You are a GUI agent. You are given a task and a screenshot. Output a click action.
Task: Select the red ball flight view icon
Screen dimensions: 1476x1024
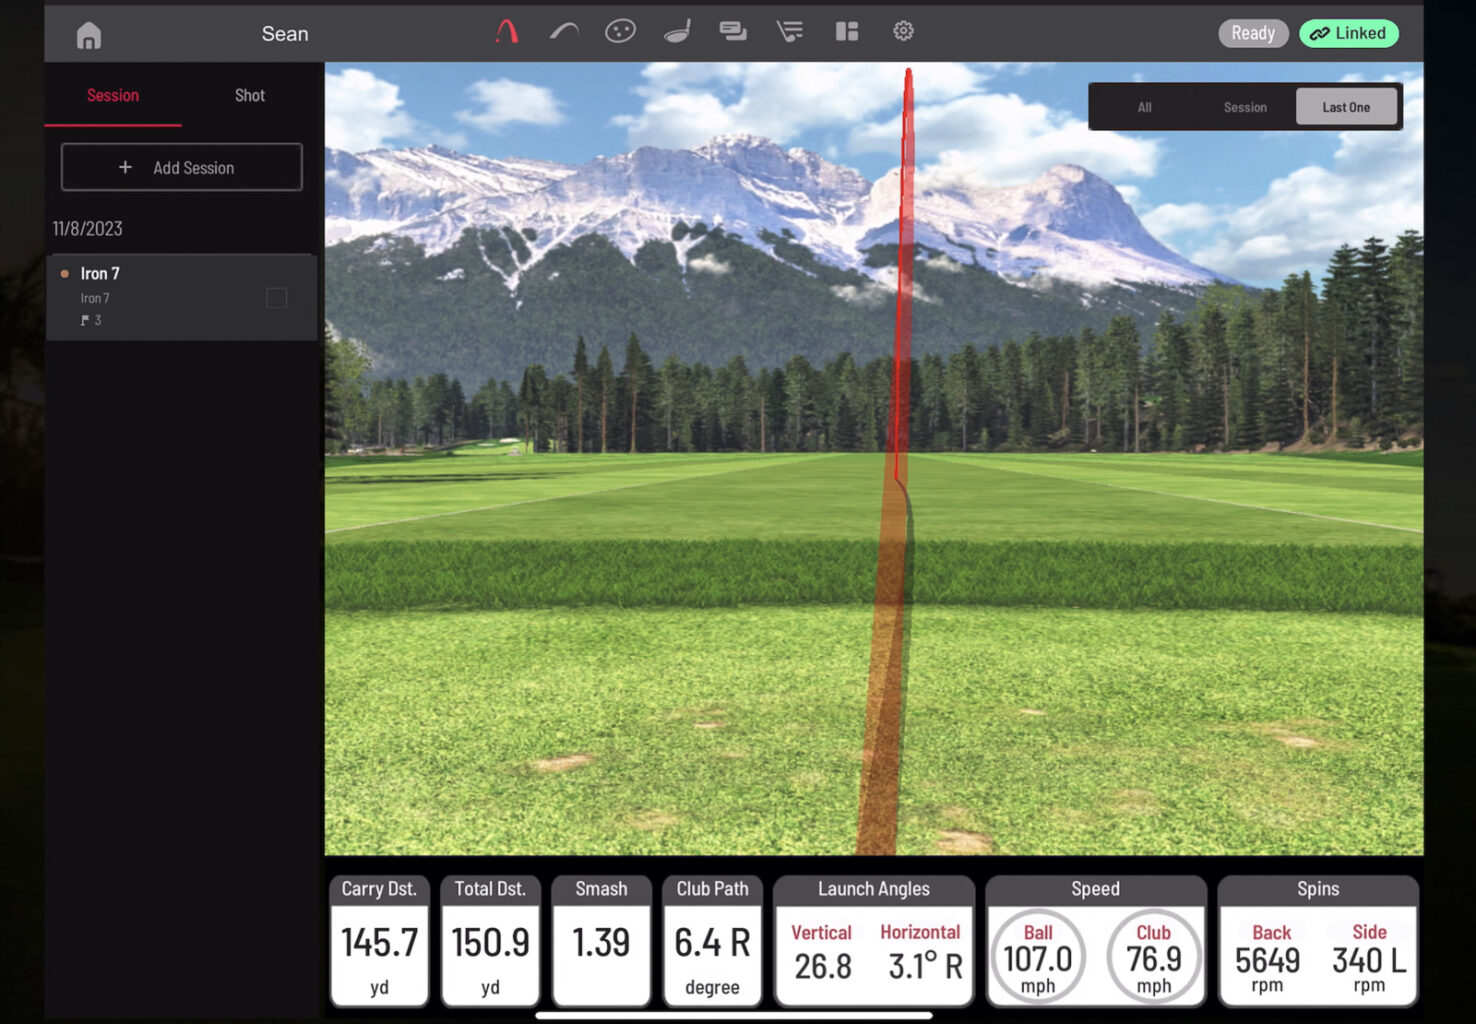(507, 32)
